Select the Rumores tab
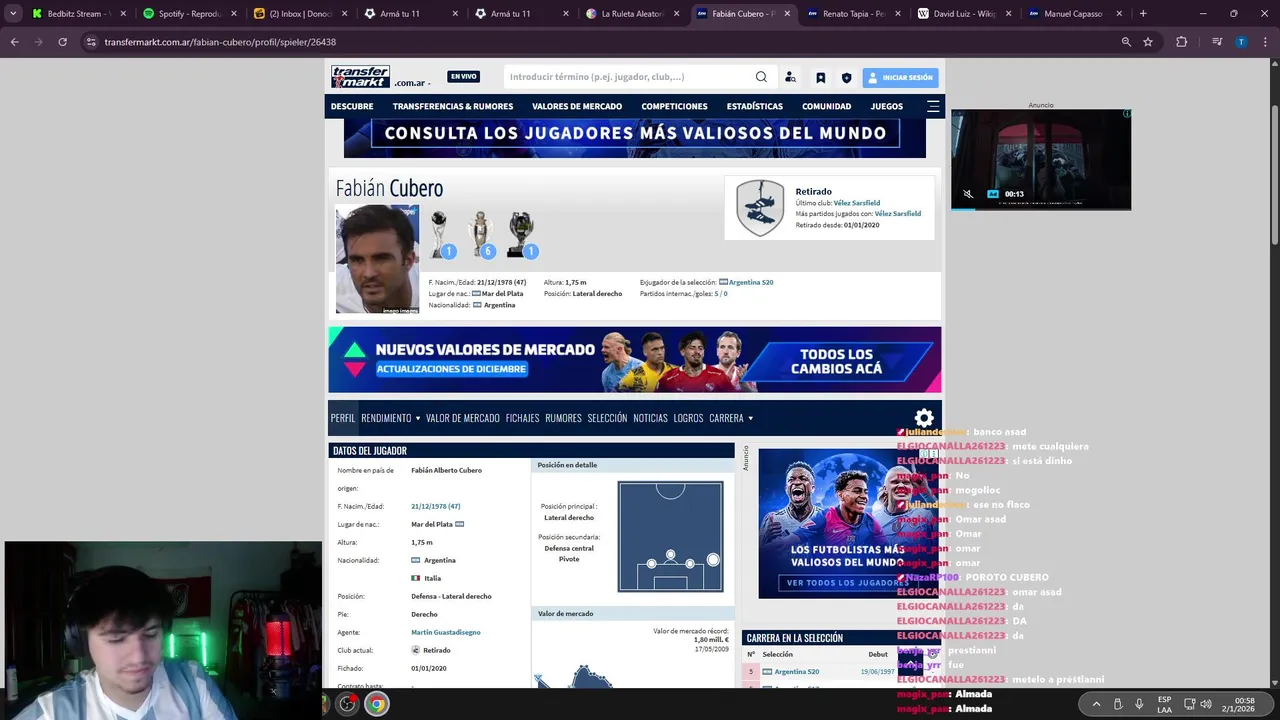The width and height of the screenshot is (1280, 720). pyautogui.click(x=563, y=418)
